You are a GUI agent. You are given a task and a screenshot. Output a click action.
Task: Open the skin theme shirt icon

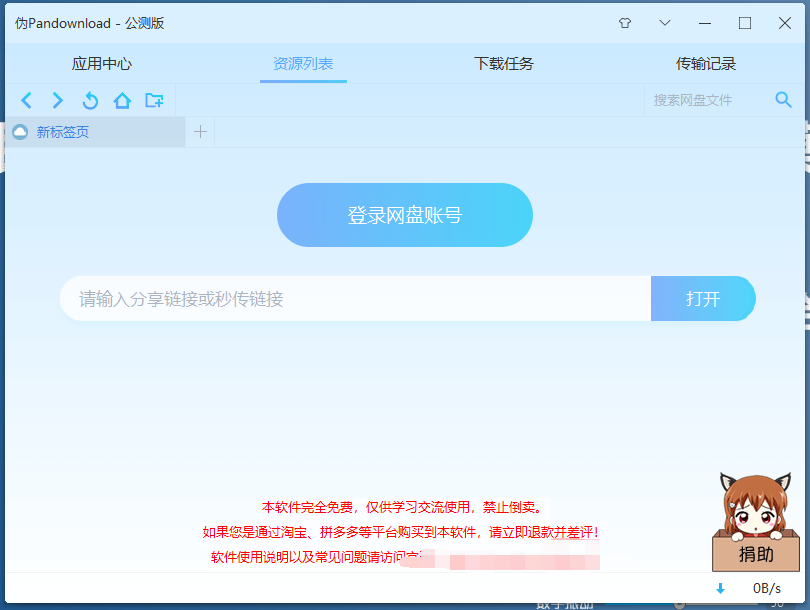coord(625,23)
